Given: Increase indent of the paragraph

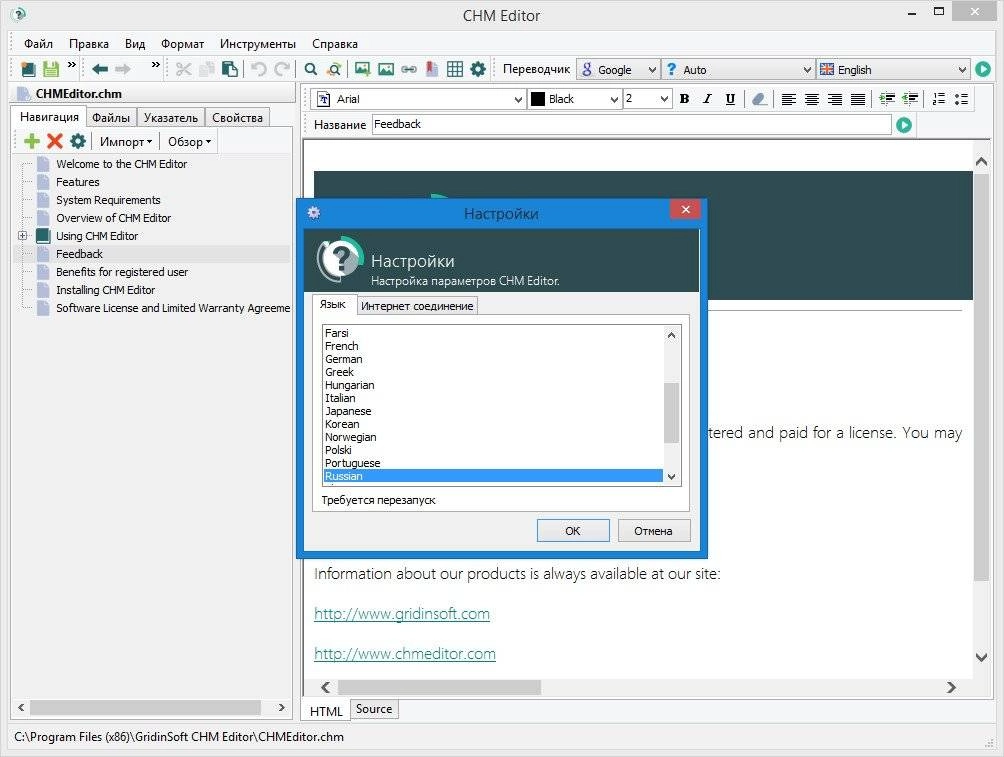Looking at the screenshot, I should point(887,99).
